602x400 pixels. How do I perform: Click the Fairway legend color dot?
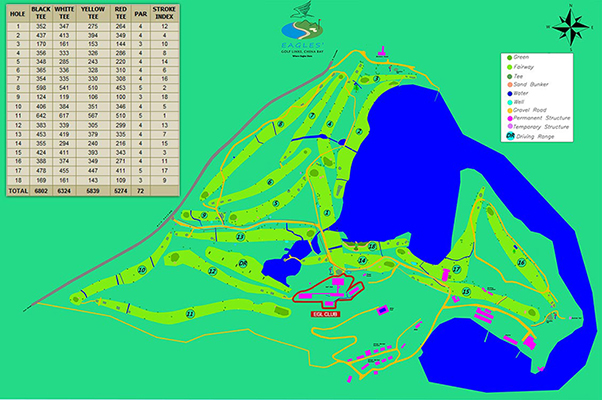point(508,68)
